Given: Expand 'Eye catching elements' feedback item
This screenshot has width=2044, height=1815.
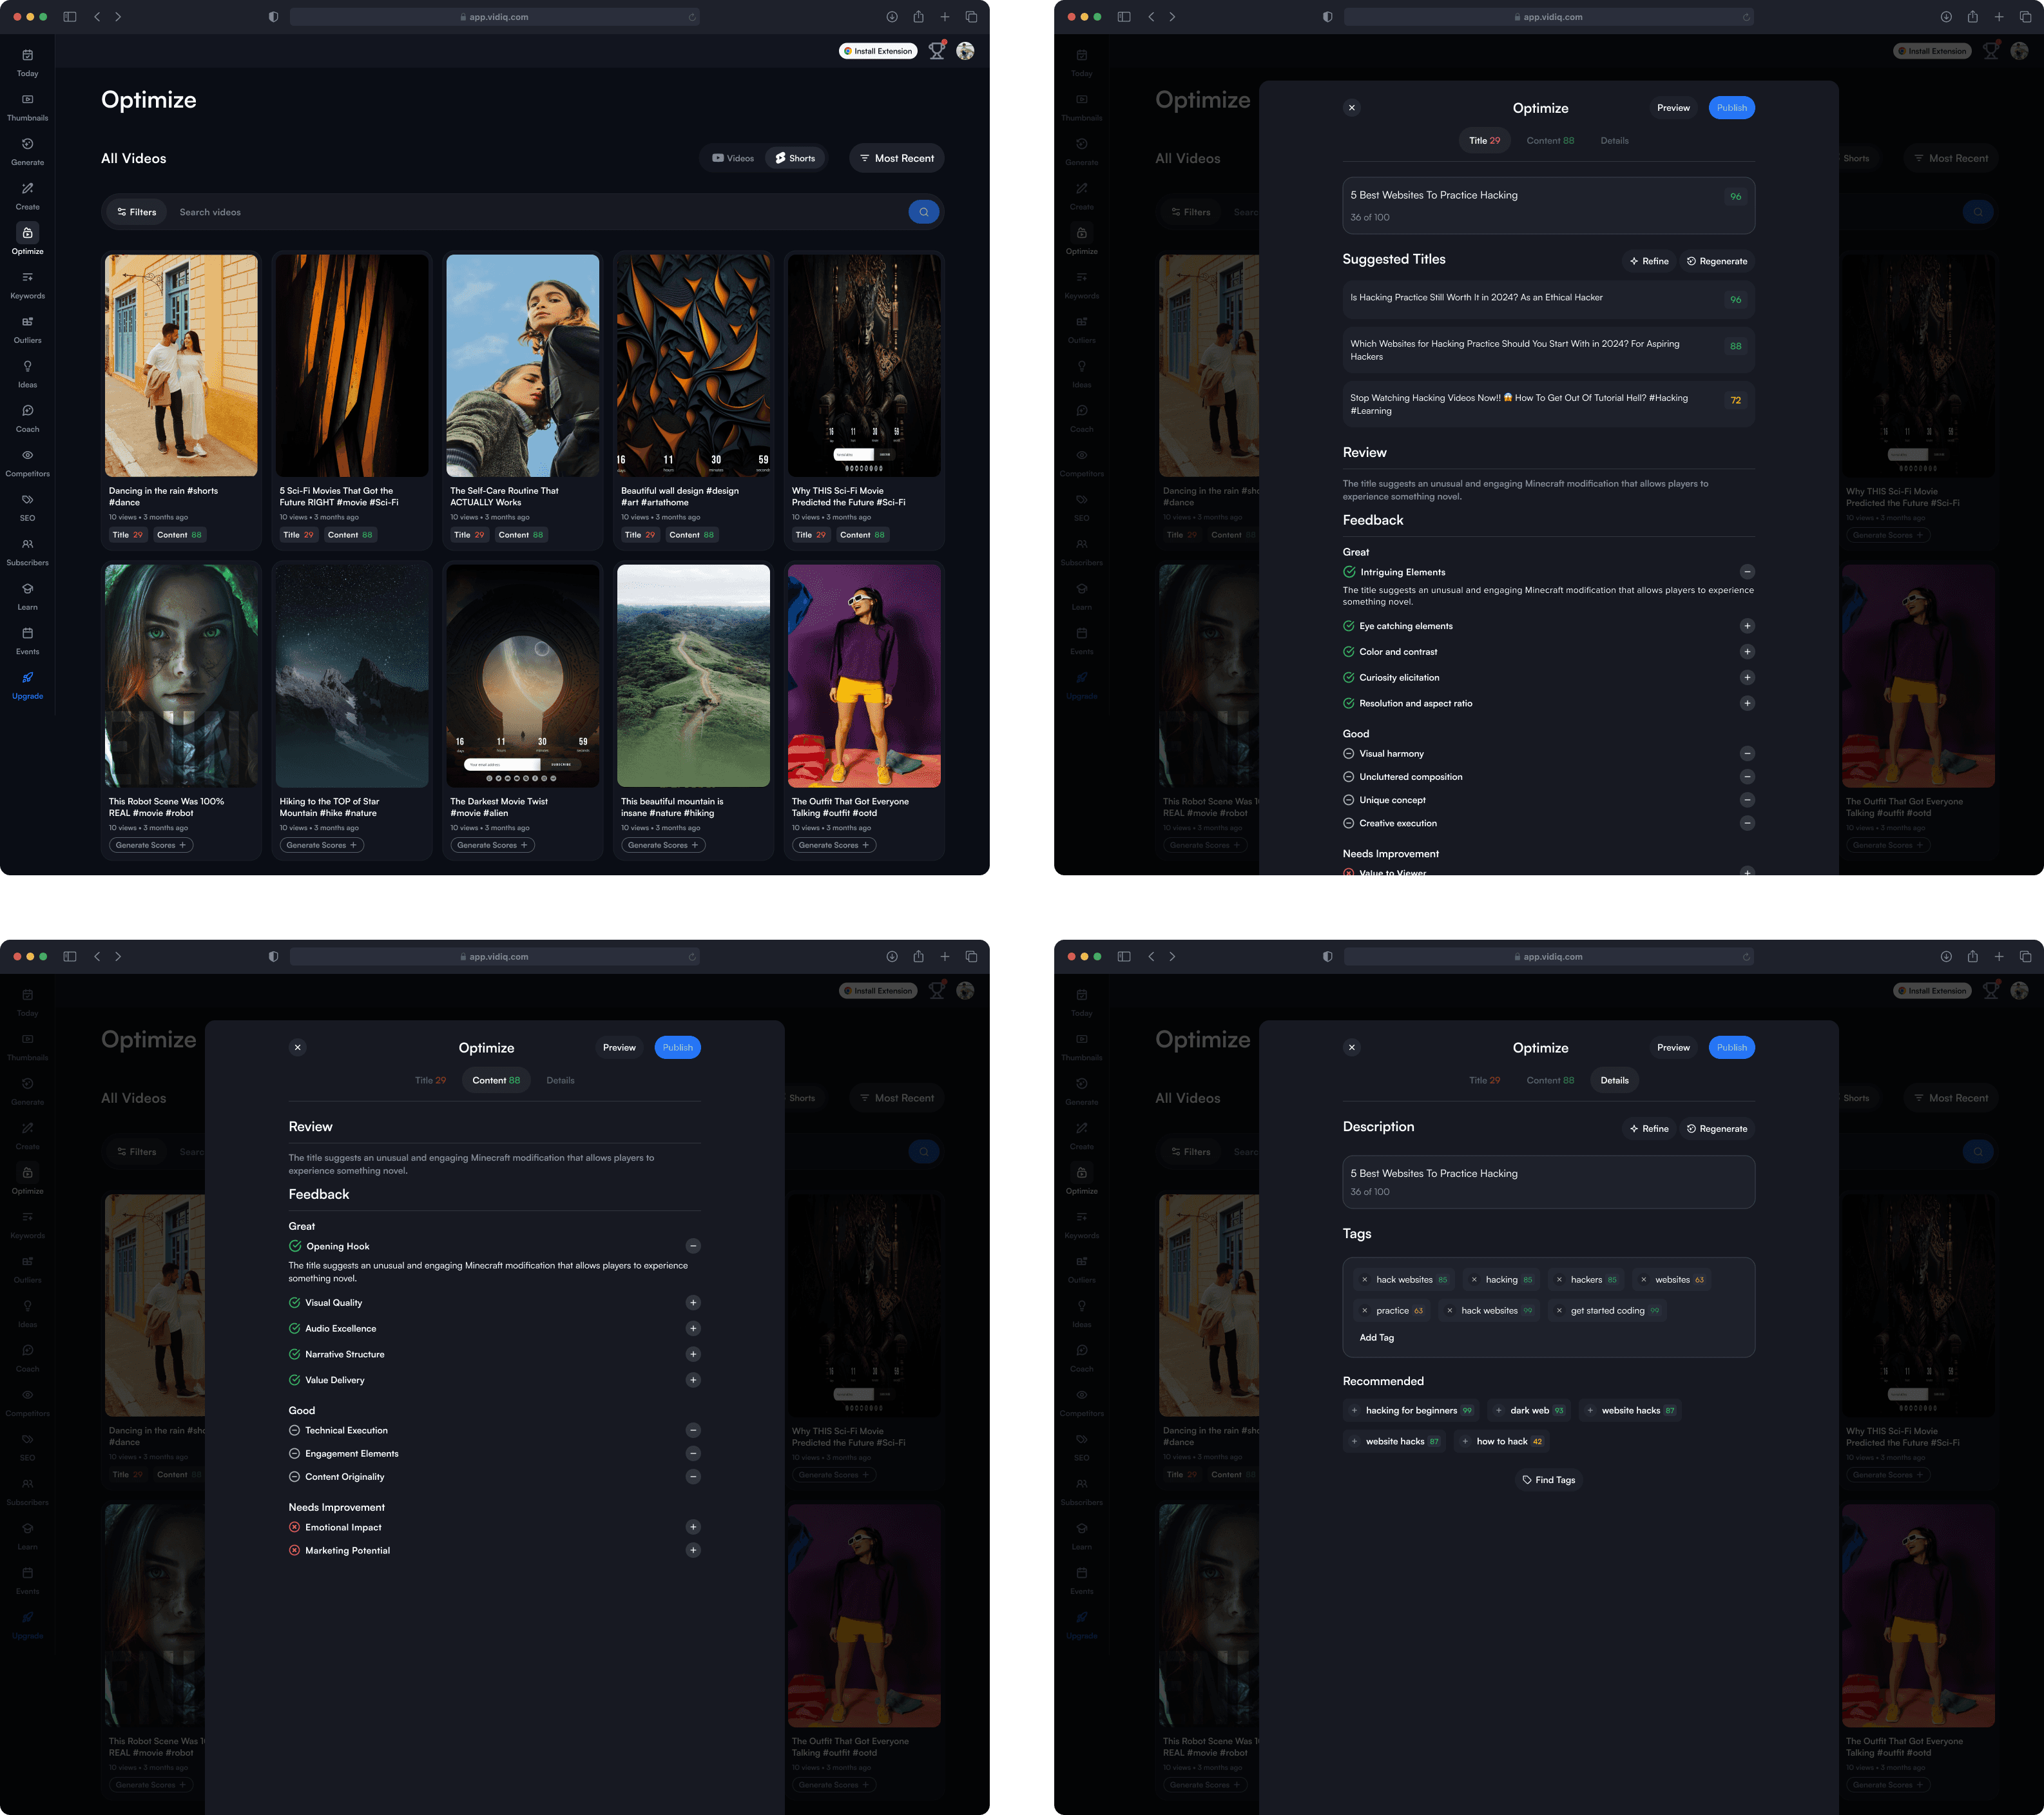Looking at the screenshot, I should click(1746, 626).
